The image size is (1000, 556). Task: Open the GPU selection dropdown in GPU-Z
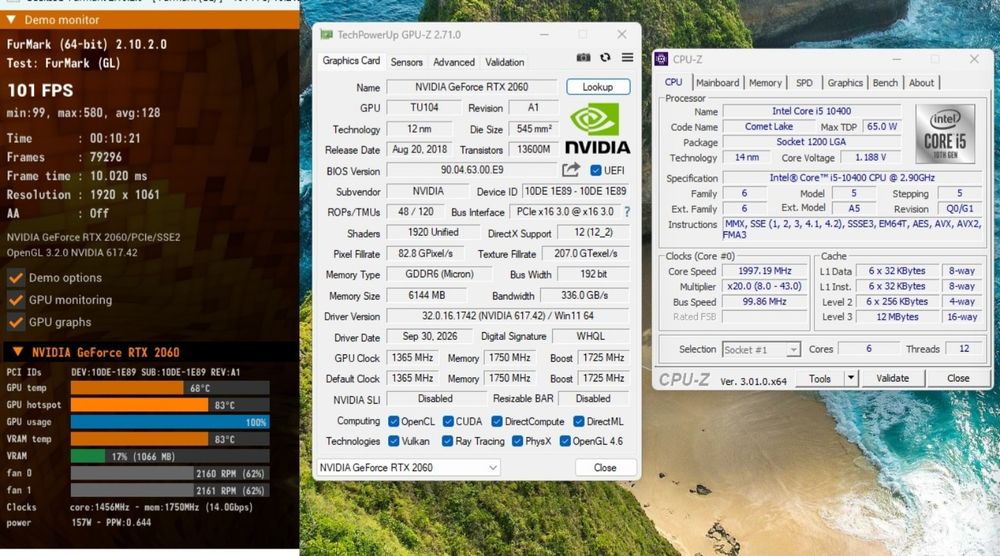click(408, 467)
